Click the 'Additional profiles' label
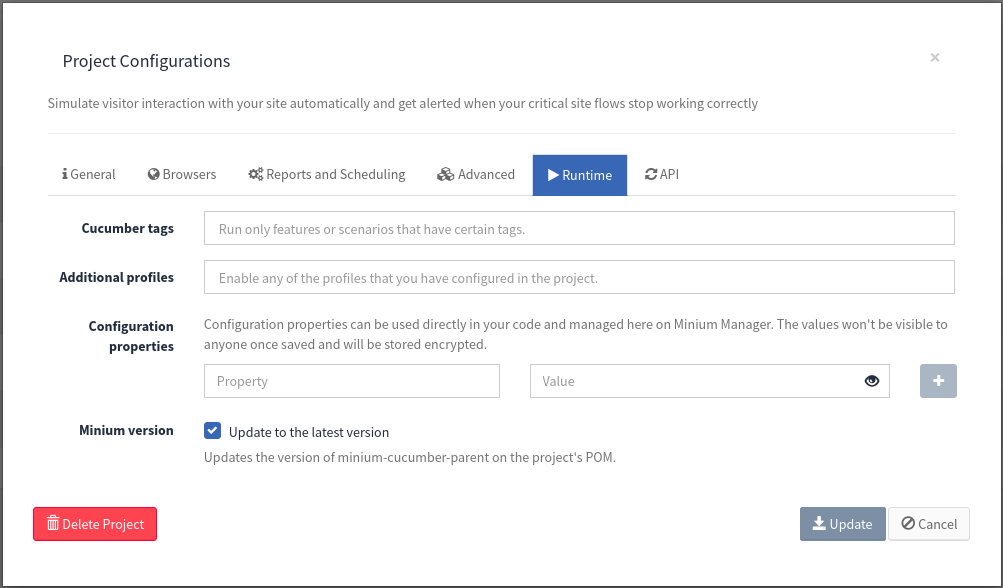 [x=116, y=277]
